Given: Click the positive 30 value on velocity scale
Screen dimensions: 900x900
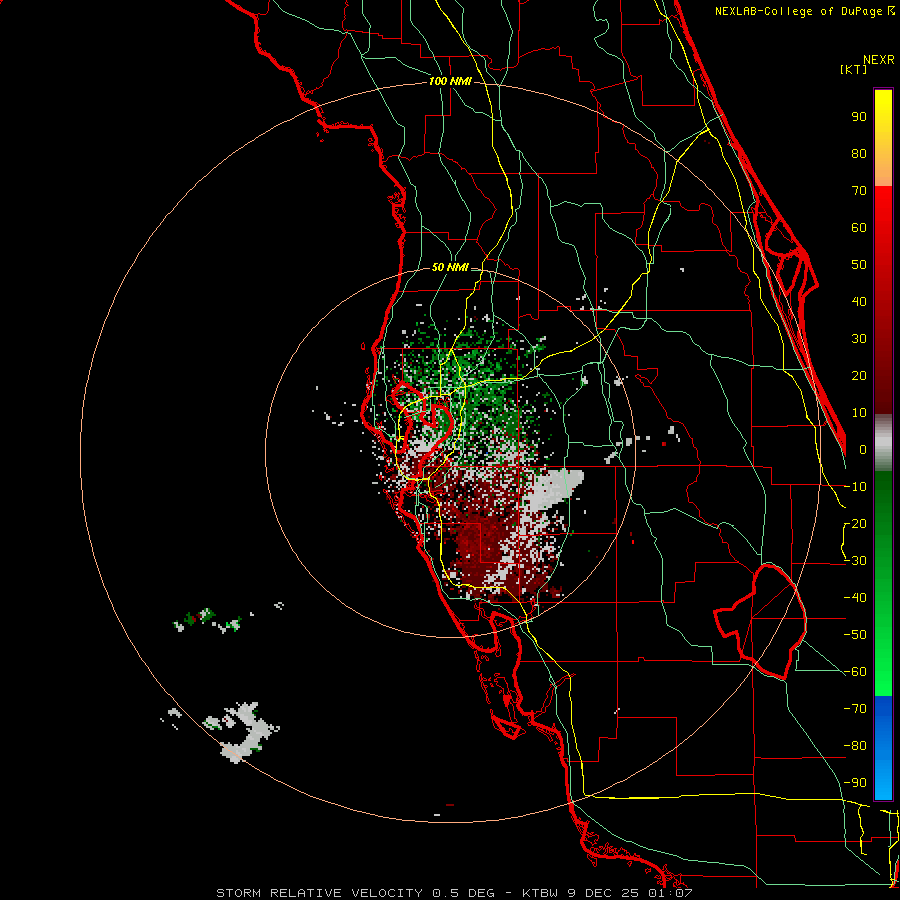Looking at the screenshot, I should coord(859,339).
